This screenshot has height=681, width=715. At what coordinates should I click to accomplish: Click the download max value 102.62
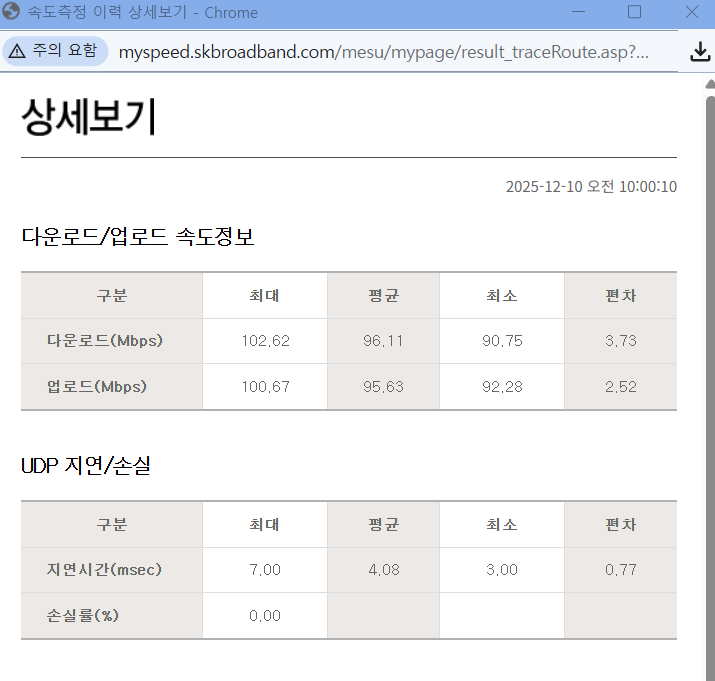[265, 341]
